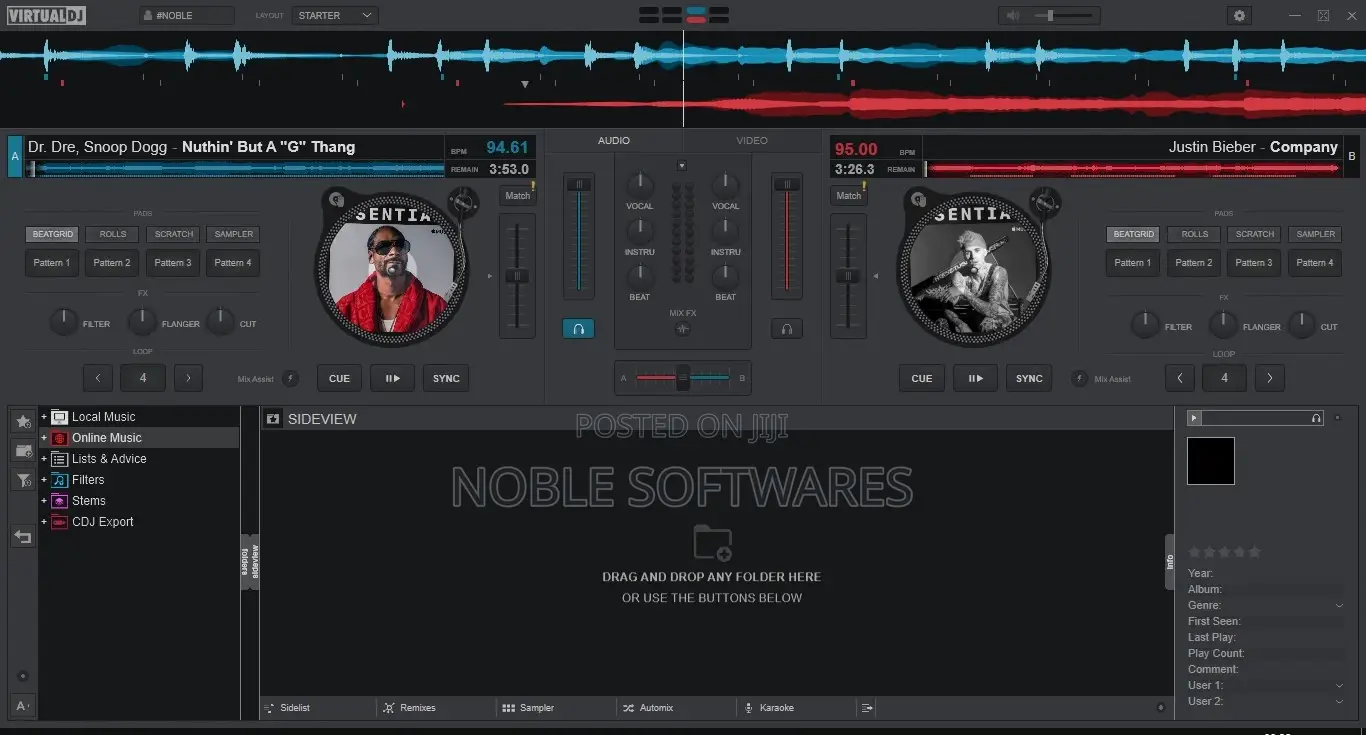
Task: Click the back arrow sidebar icon
Action: click(23, 537)
